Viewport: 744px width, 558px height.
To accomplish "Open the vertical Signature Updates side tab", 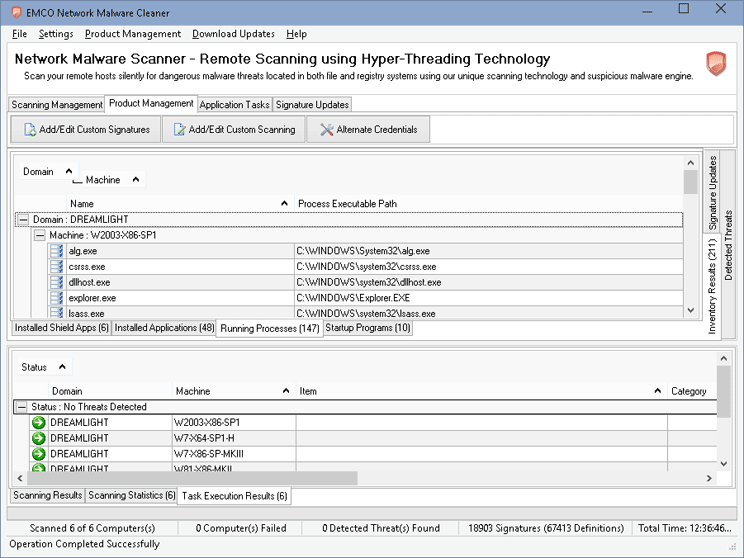I will [712, 192].
